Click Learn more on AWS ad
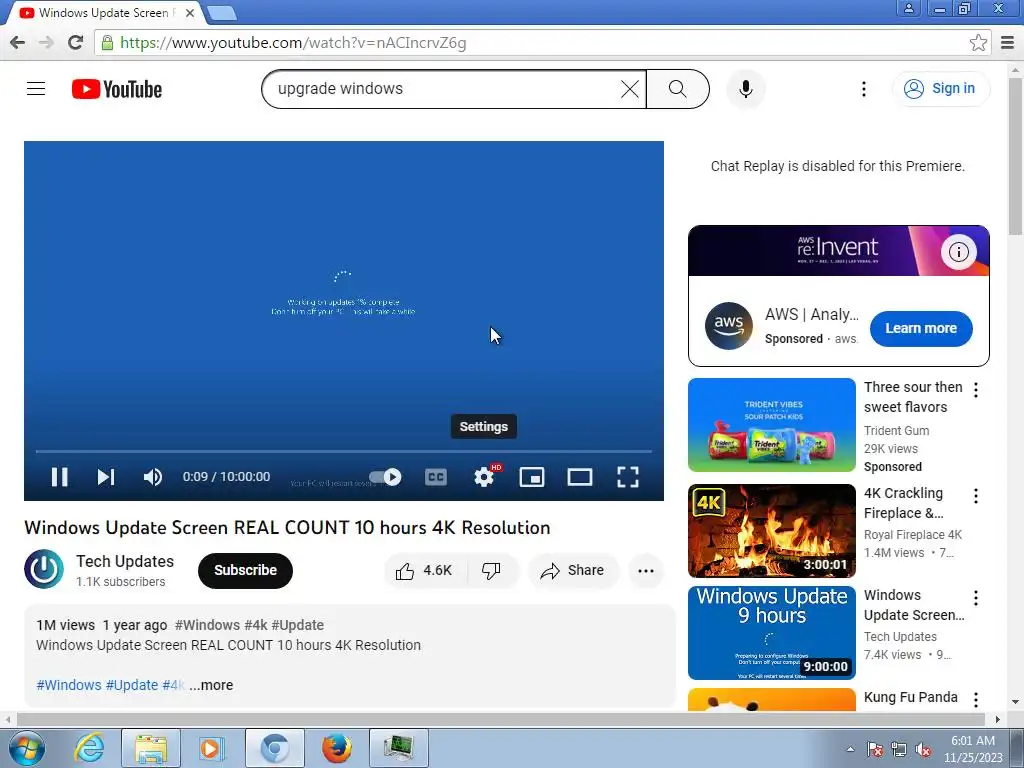 (921, 328)
